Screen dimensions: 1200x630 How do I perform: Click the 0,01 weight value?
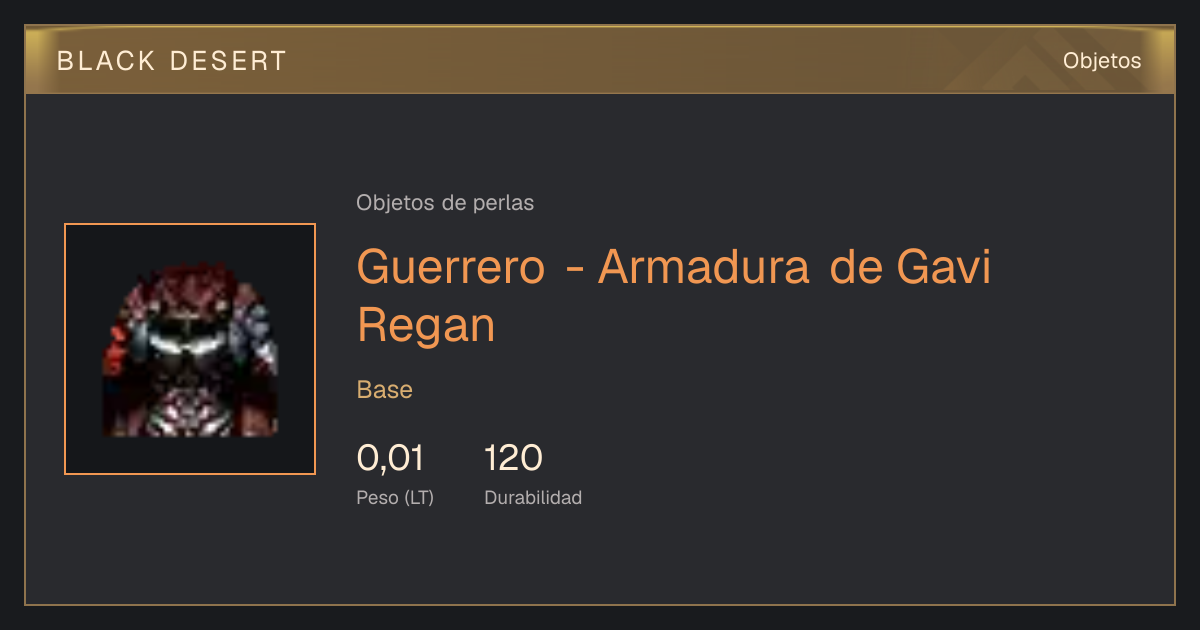point(390,458)
